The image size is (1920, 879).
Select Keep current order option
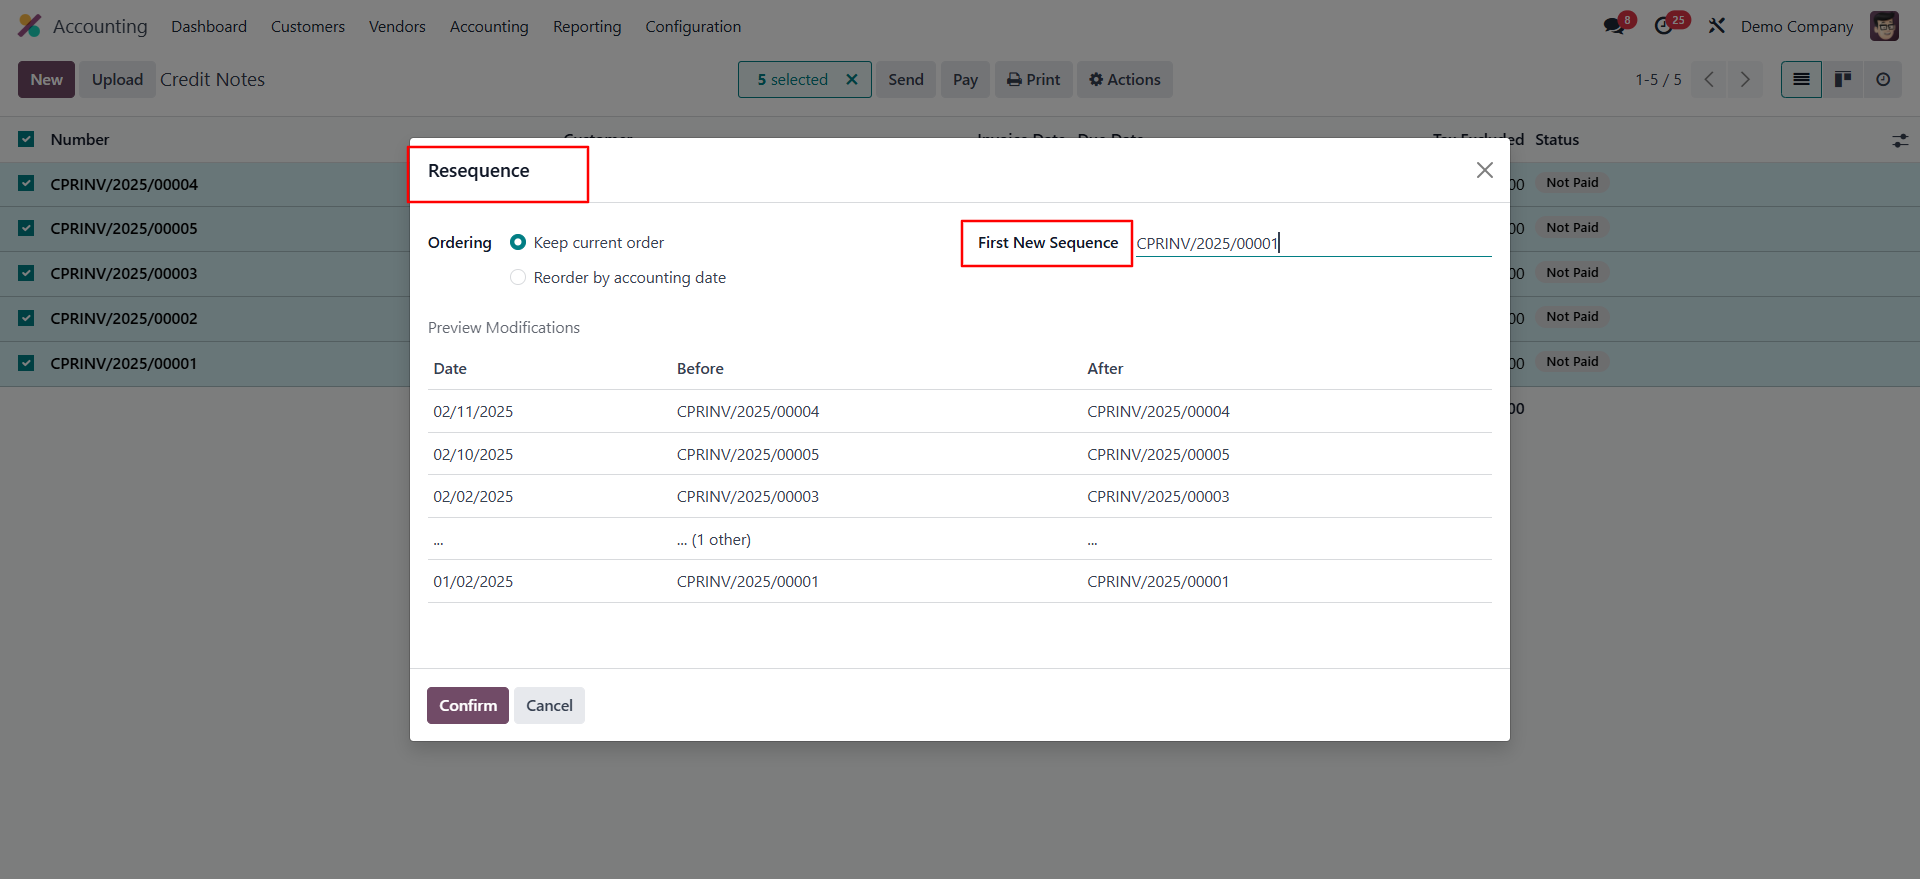[x=518, y=243]
